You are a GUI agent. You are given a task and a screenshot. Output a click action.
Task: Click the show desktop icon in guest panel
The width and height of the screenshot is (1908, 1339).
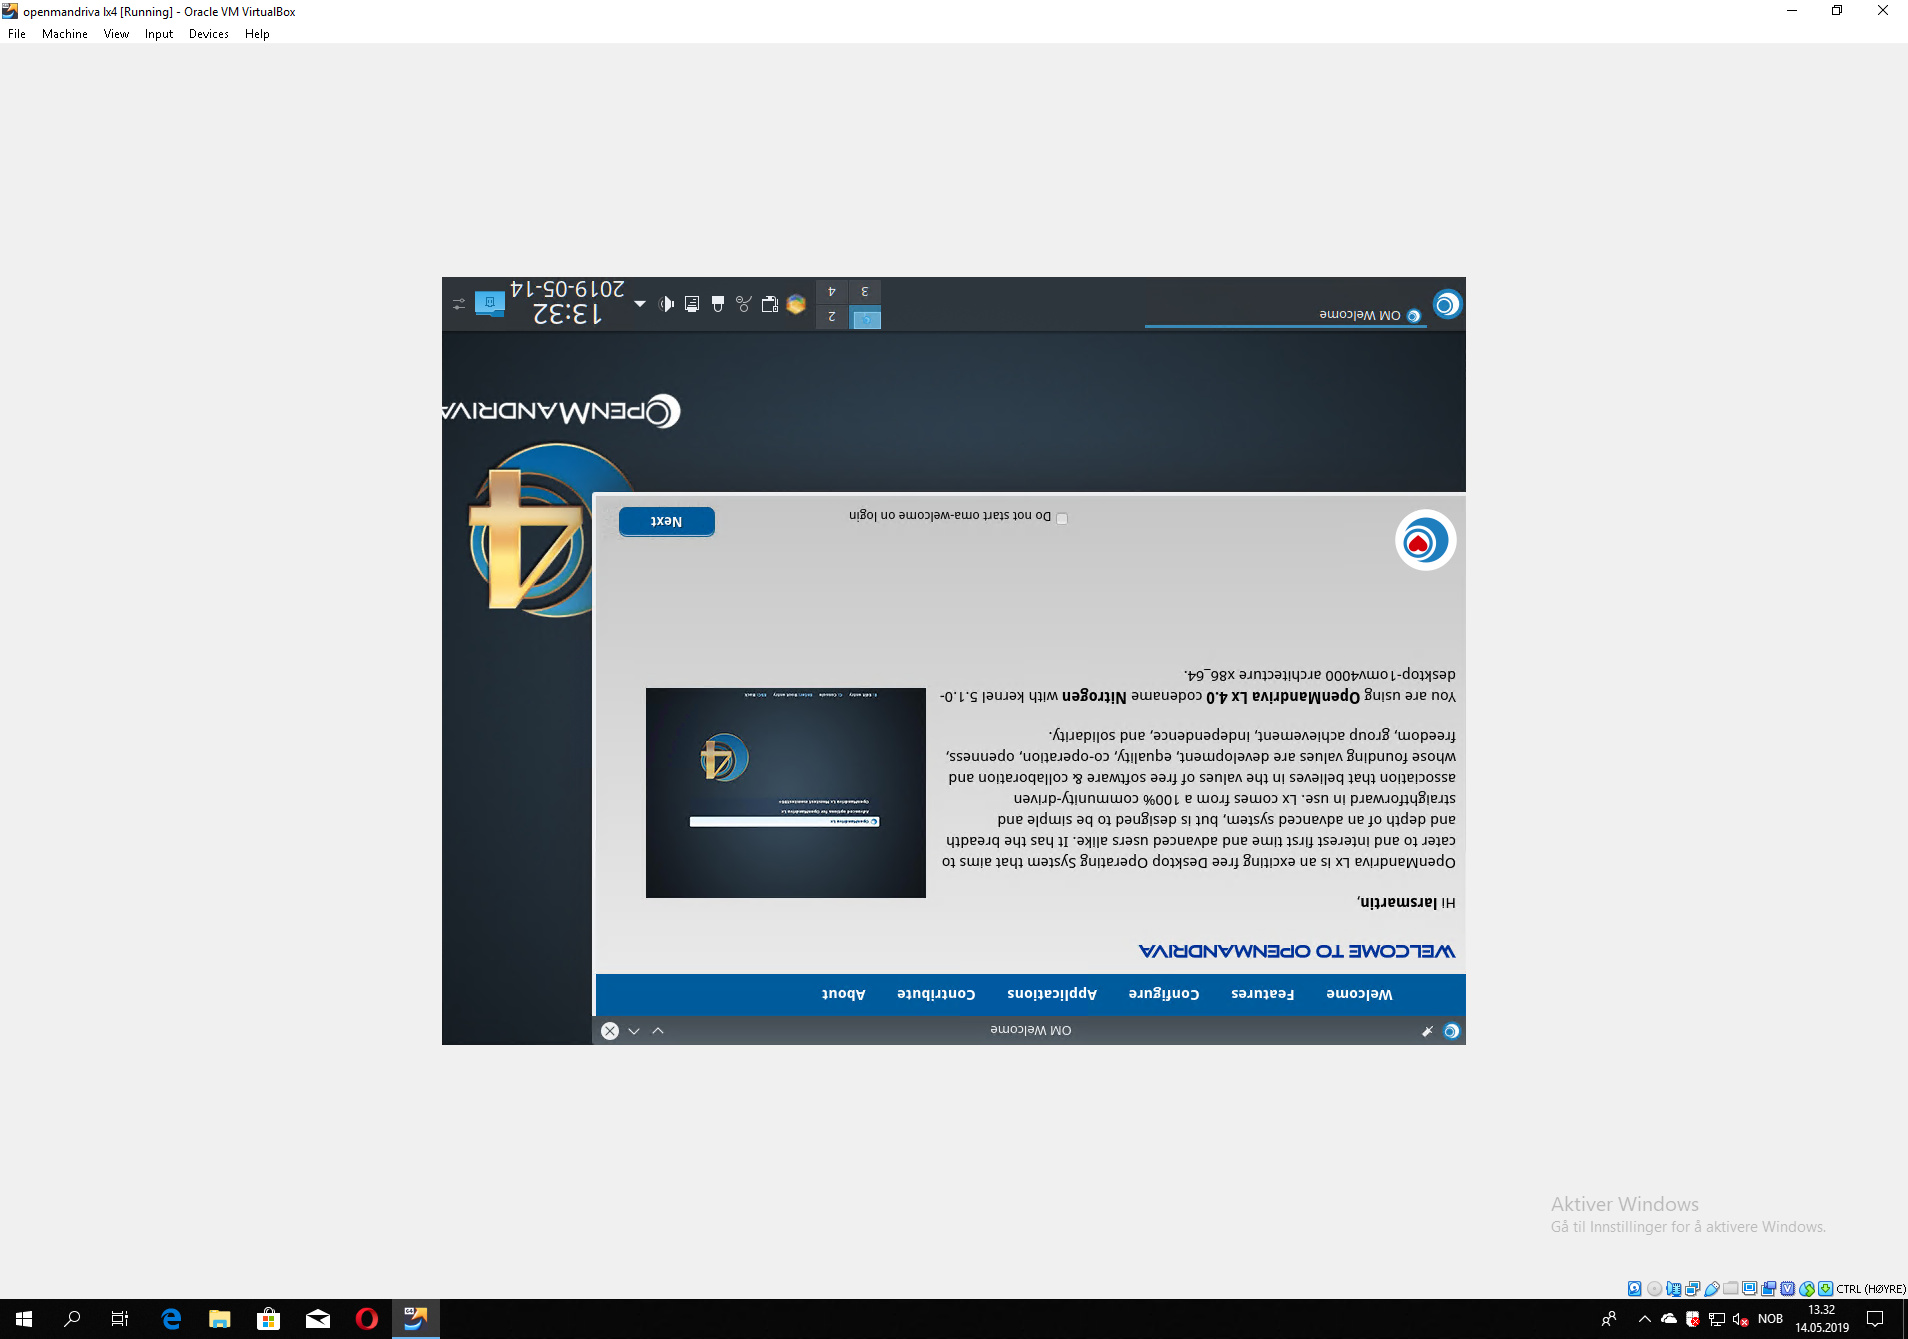(x=490, y=303)
